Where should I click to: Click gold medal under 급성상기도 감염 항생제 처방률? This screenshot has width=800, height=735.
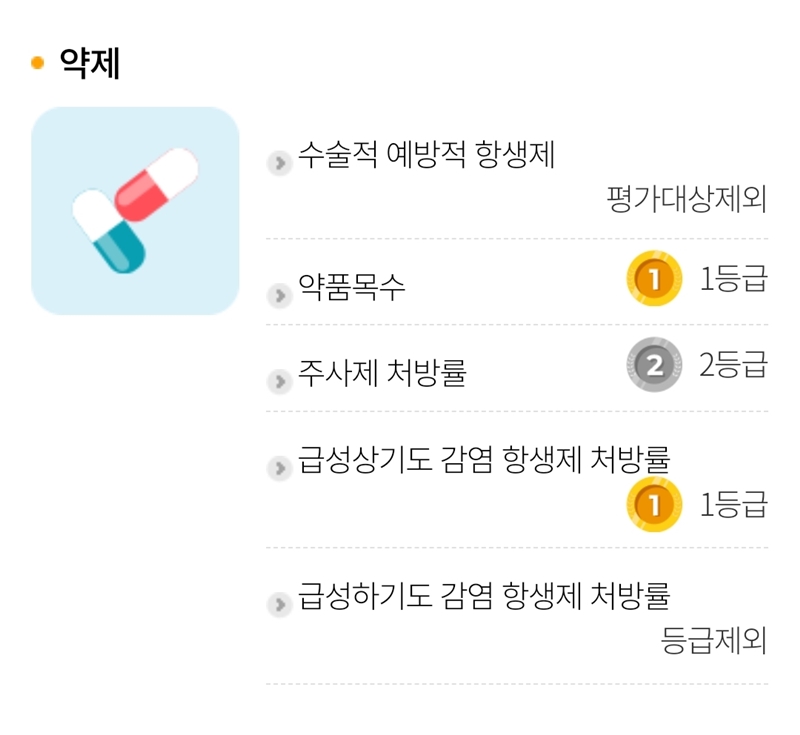pyautogui.click(x=654, y=504)
